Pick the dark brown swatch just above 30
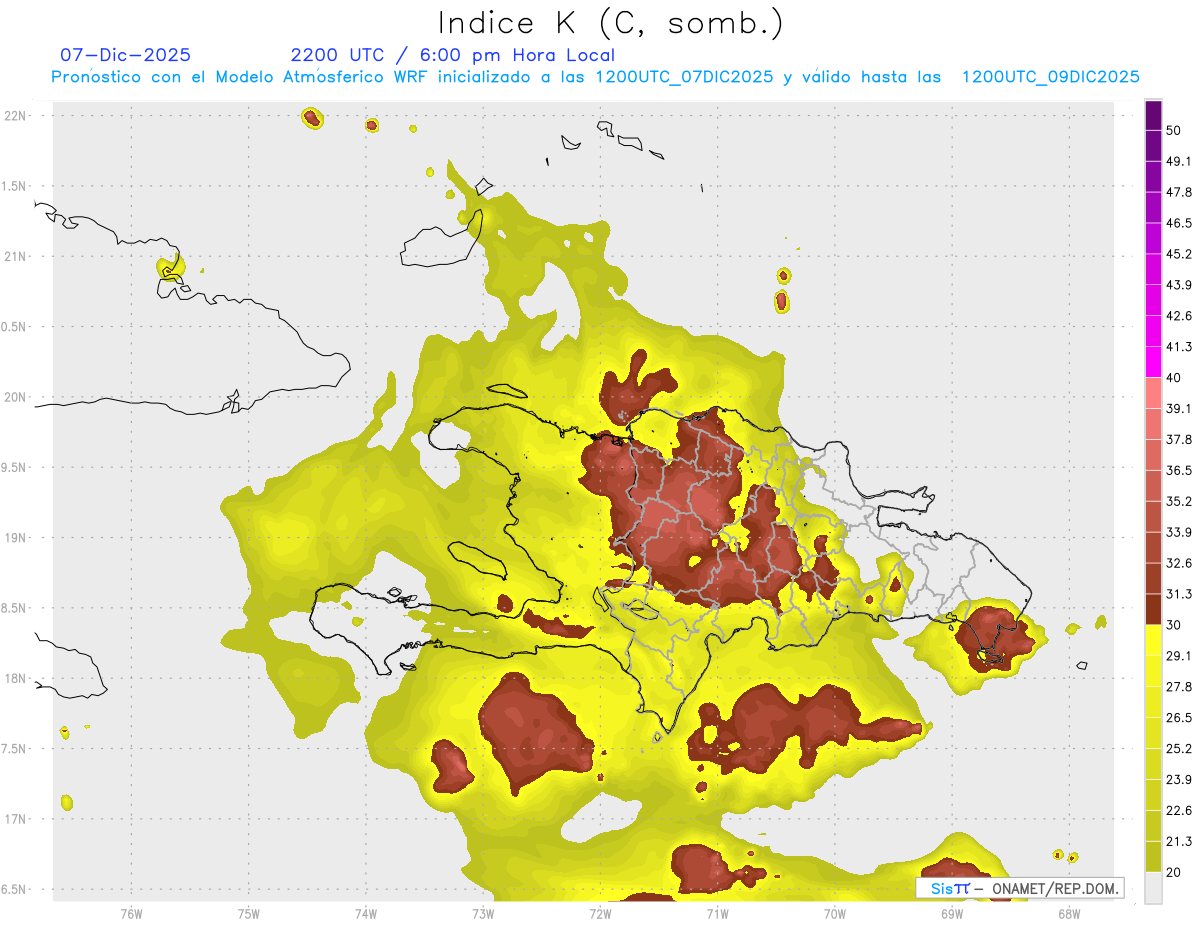This screenshot has width=1200, height=927. (1153, 609)
